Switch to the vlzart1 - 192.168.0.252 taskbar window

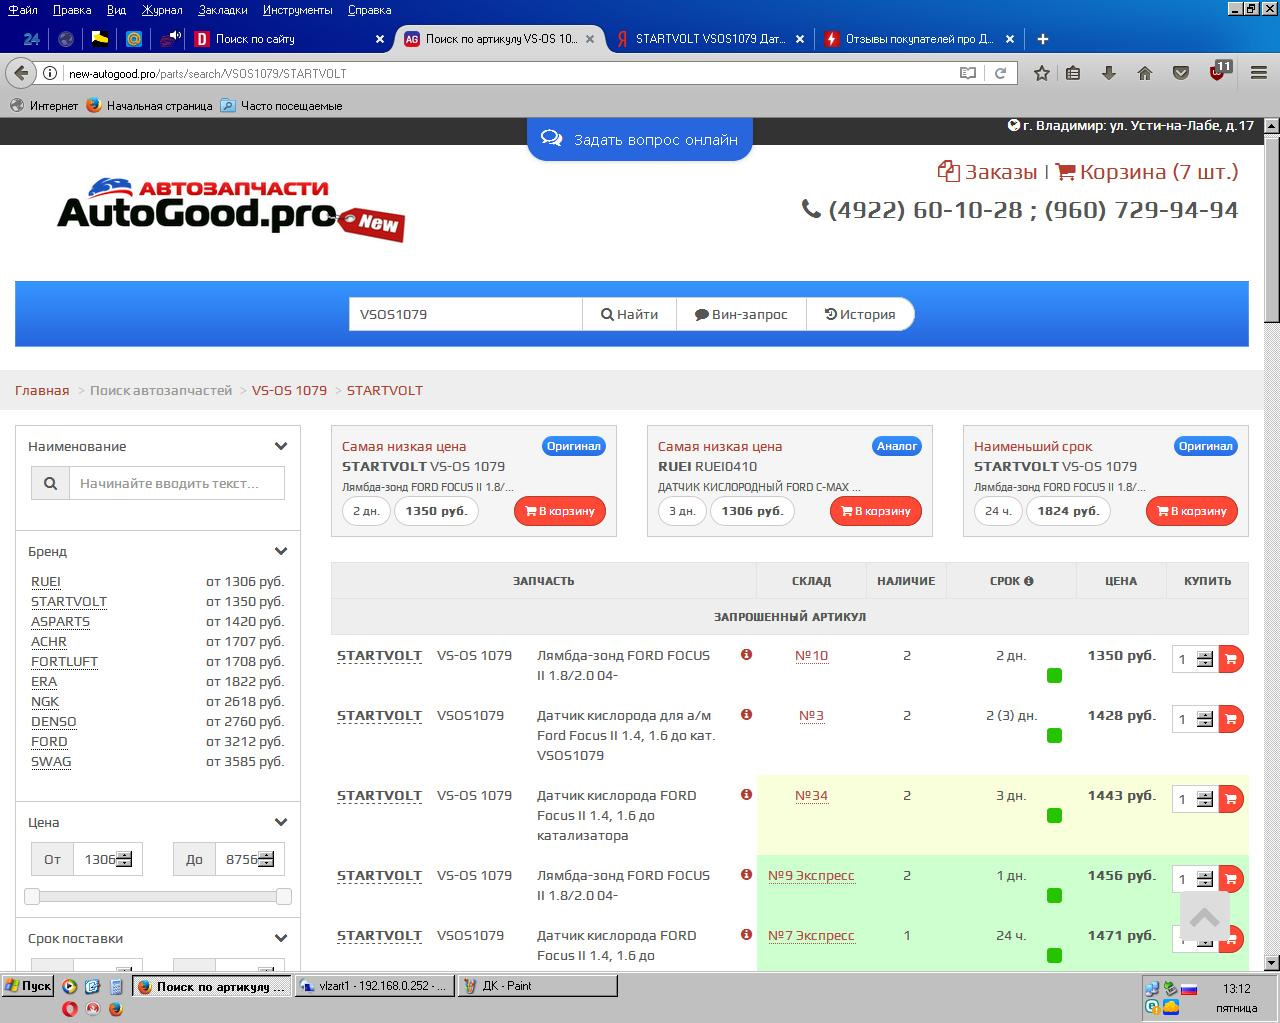coord(374,986)
